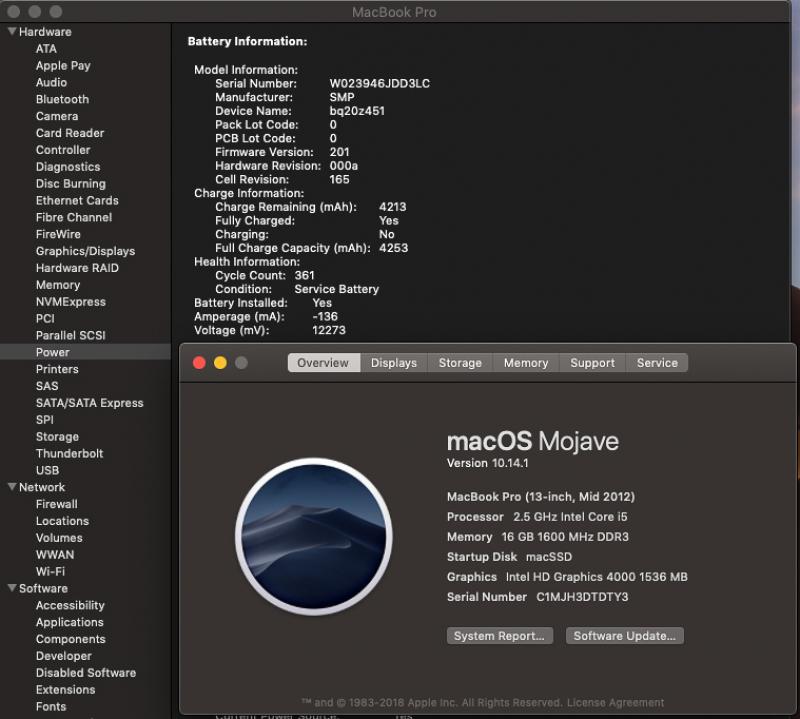Click the Version 10.14.1 text
800x719 pixels.
487,463
